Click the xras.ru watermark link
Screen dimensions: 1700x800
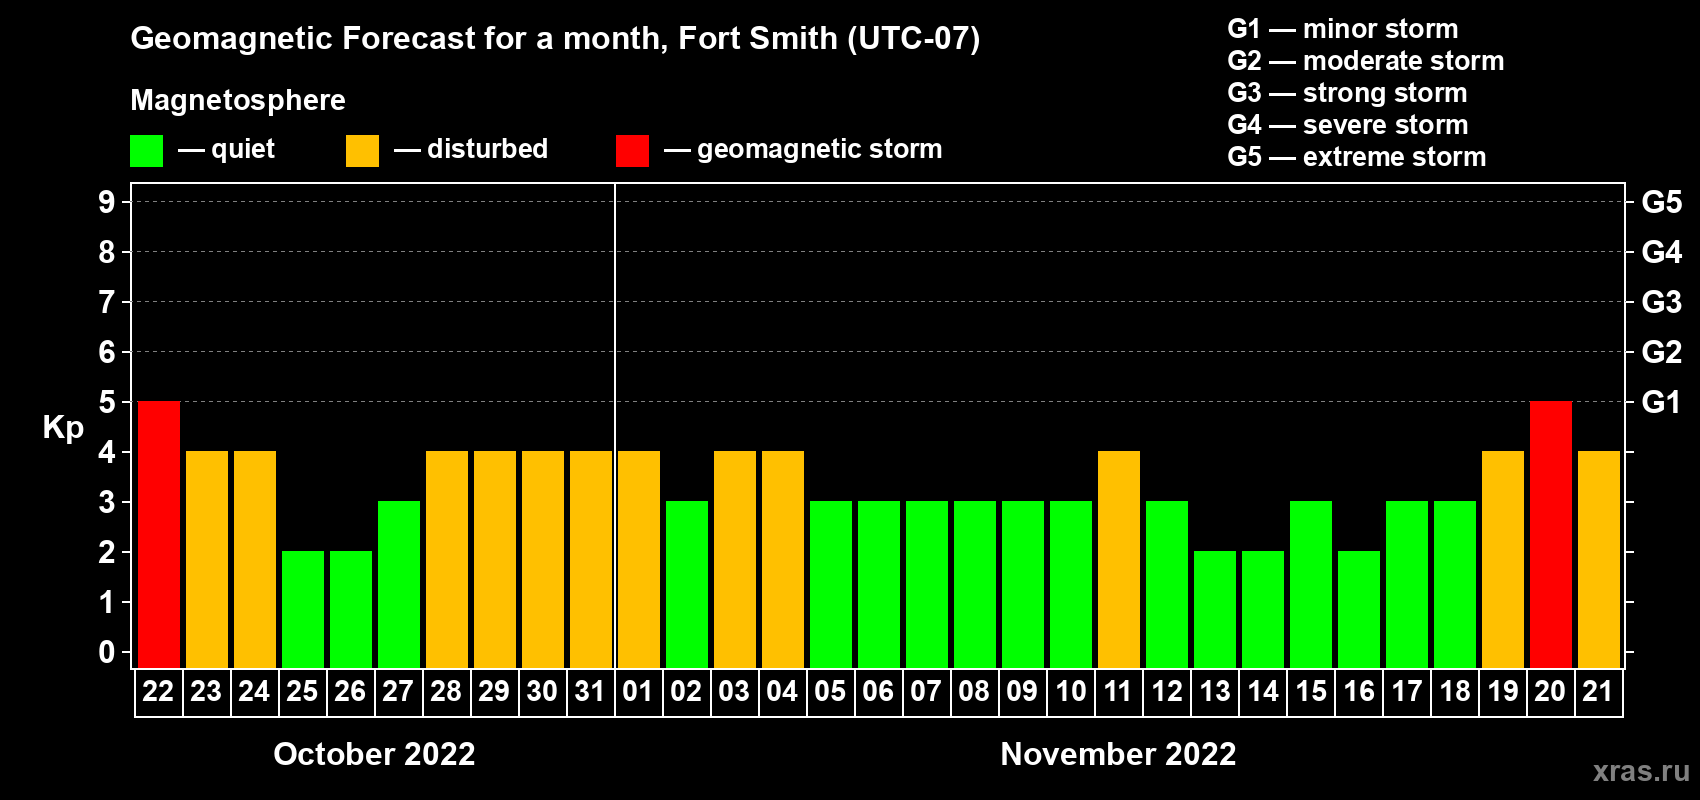[1640, 771]
